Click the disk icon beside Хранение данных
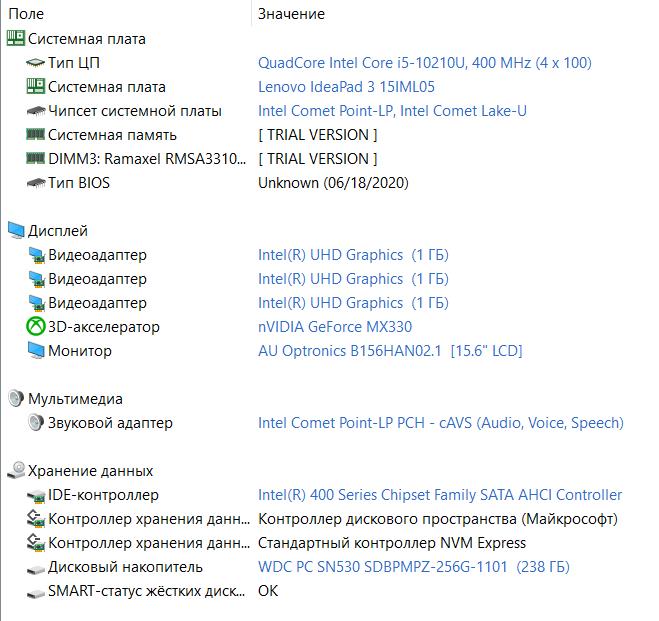The image size is (659, 621). click(16, 471)
